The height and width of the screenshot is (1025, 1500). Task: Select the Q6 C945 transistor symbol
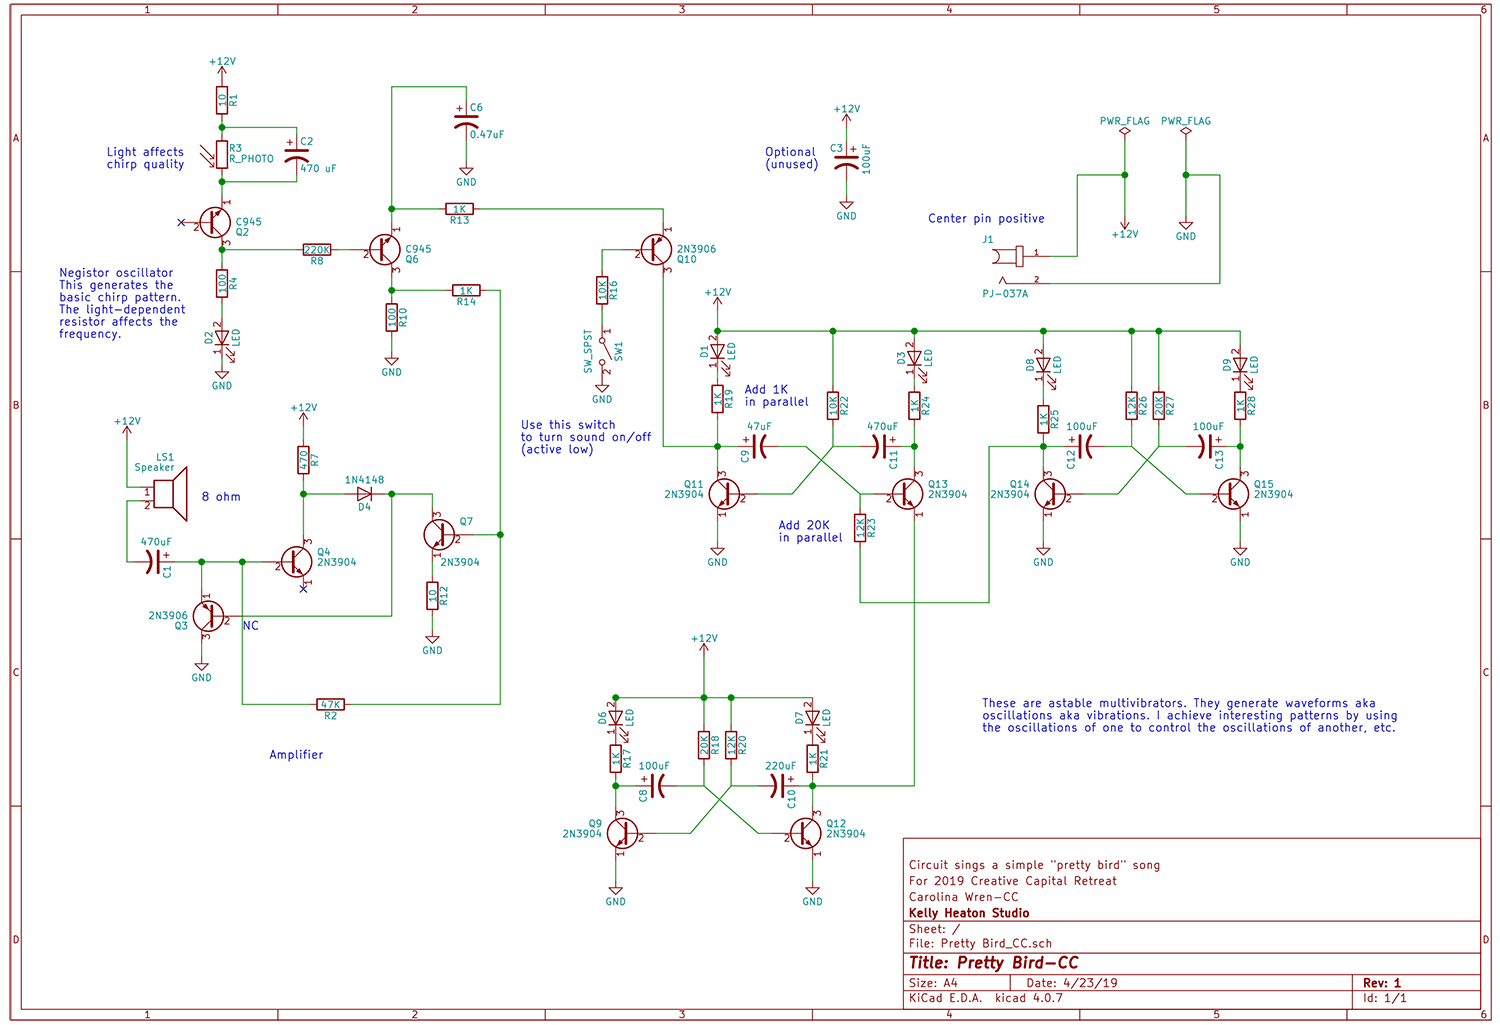(x=385, y=249)
